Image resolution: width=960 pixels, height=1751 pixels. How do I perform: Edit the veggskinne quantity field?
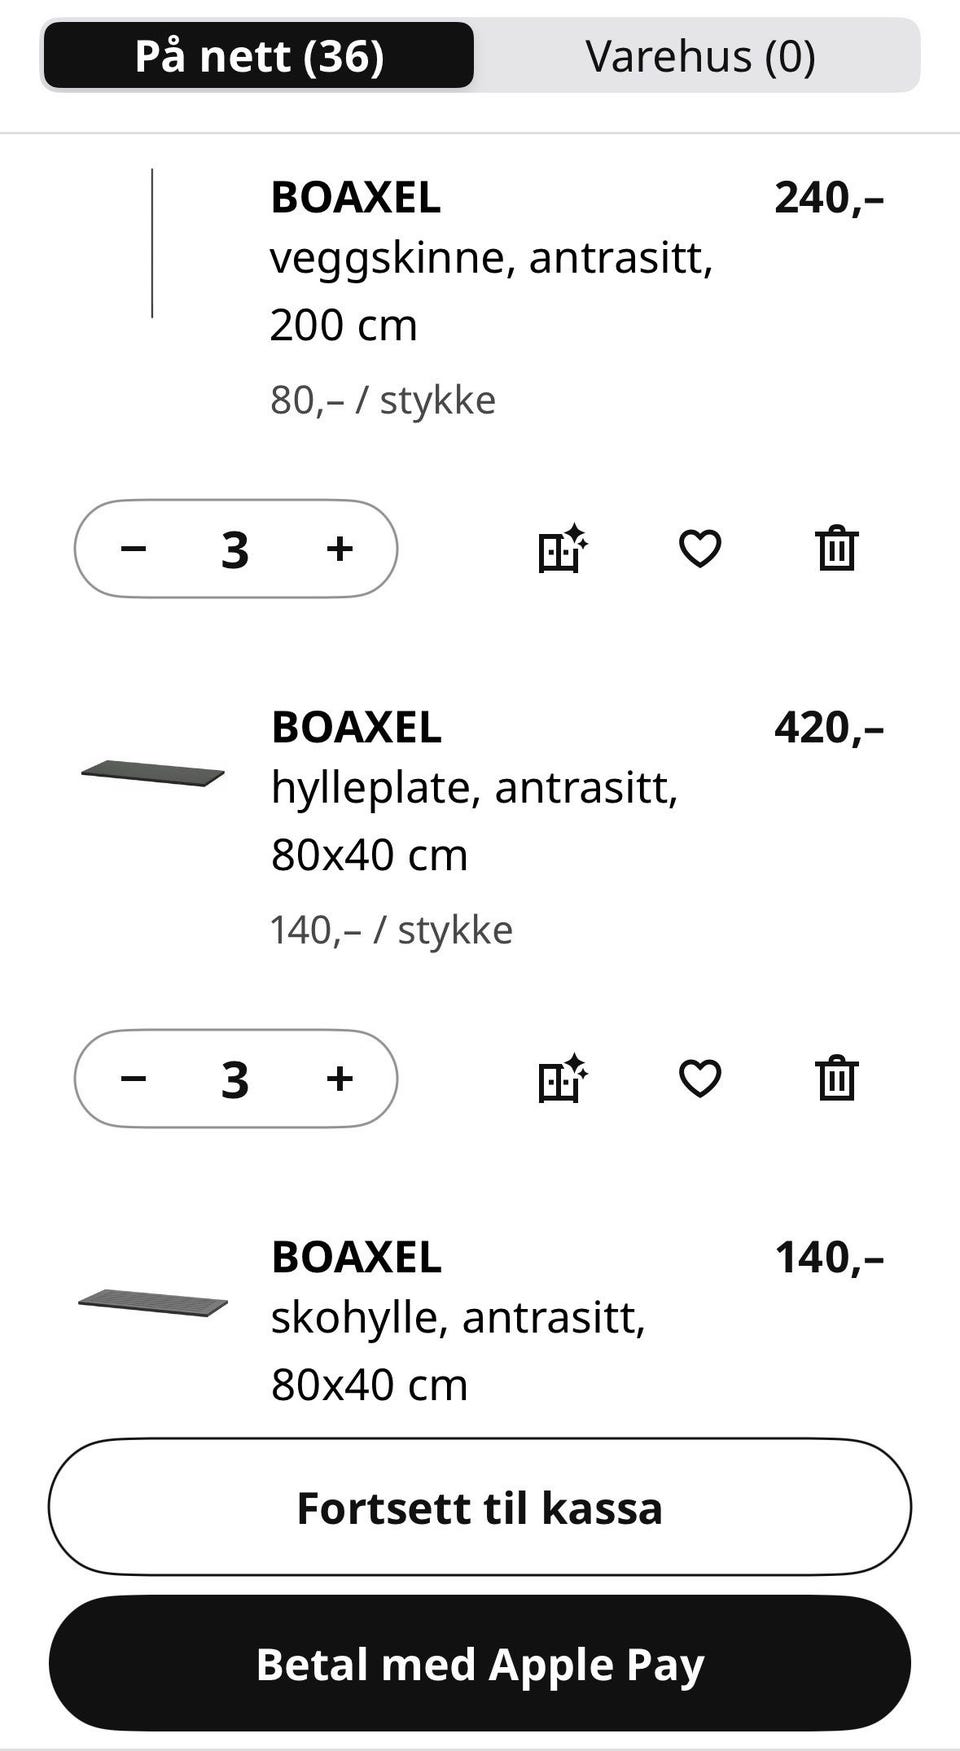[235, 549]
